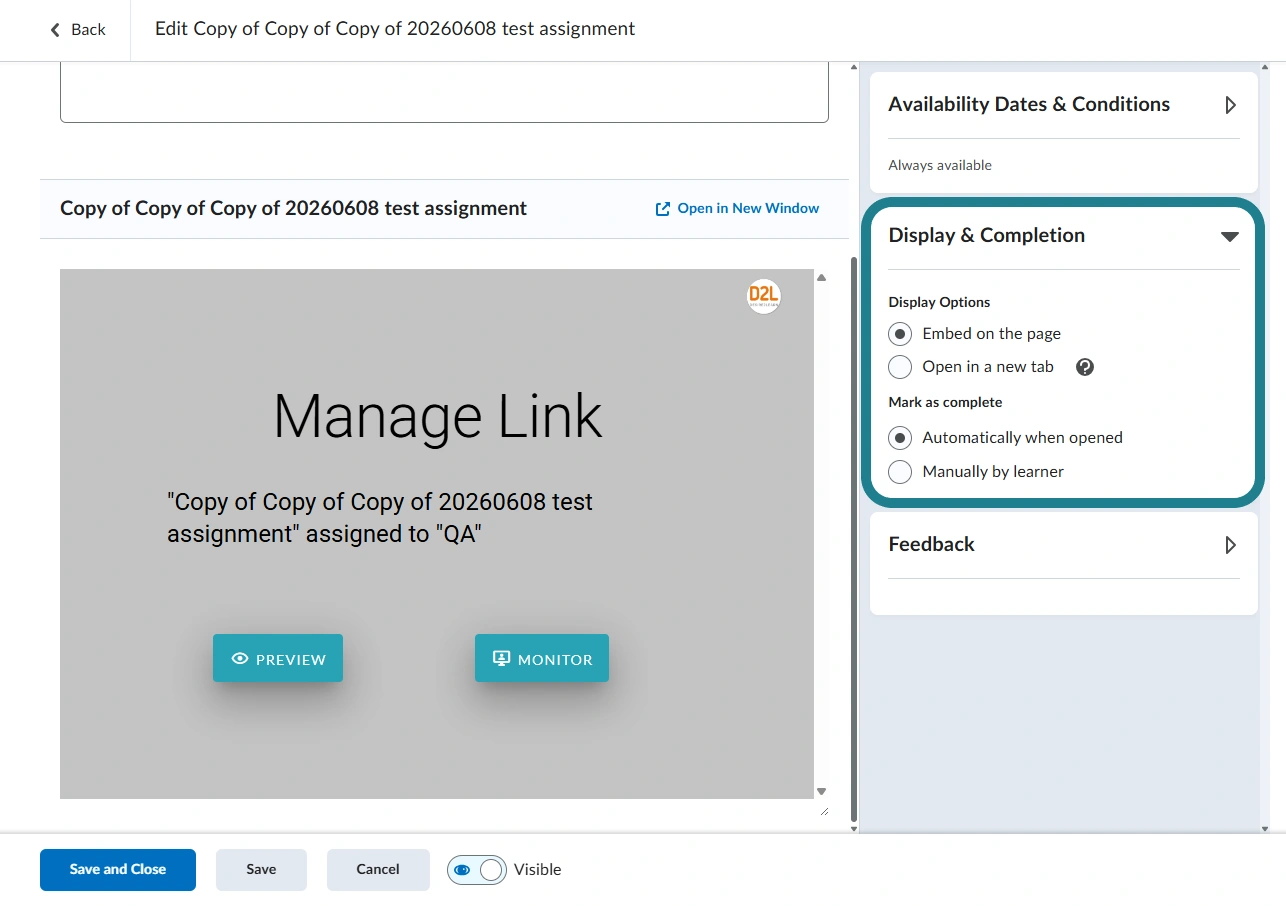The height and width of the screenshot is (906, 1286).
Task: Click the open-in-new-window icon
Action: [662, 209]
